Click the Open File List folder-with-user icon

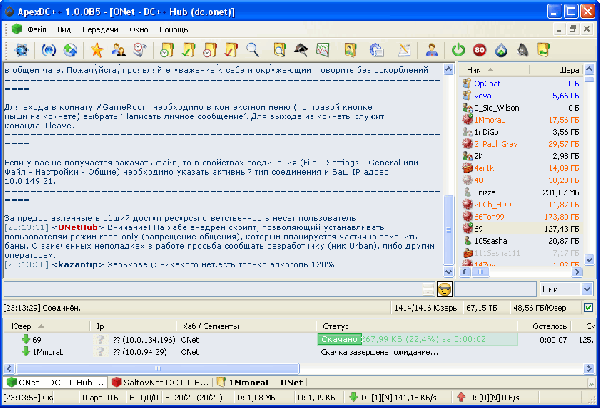tap(350, 50)
